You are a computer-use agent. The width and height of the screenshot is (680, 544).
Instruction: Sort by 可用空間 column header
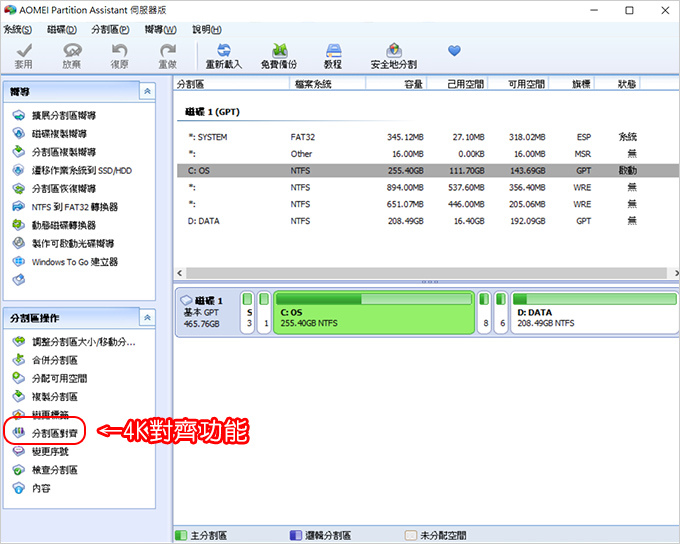[518, 84]
